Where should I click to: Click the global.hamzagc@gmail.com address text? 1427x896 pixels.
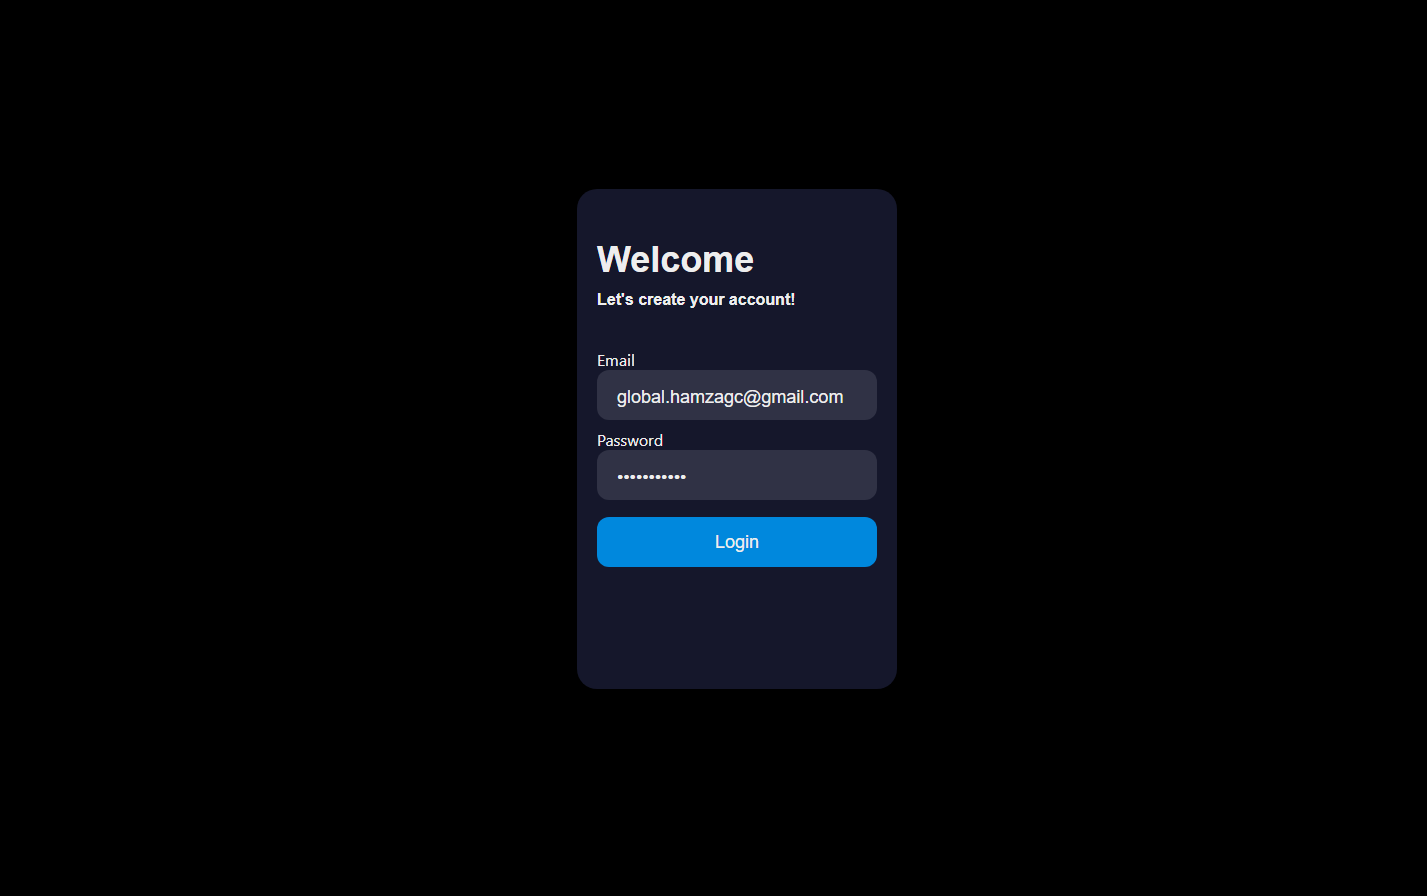[730, 397]
